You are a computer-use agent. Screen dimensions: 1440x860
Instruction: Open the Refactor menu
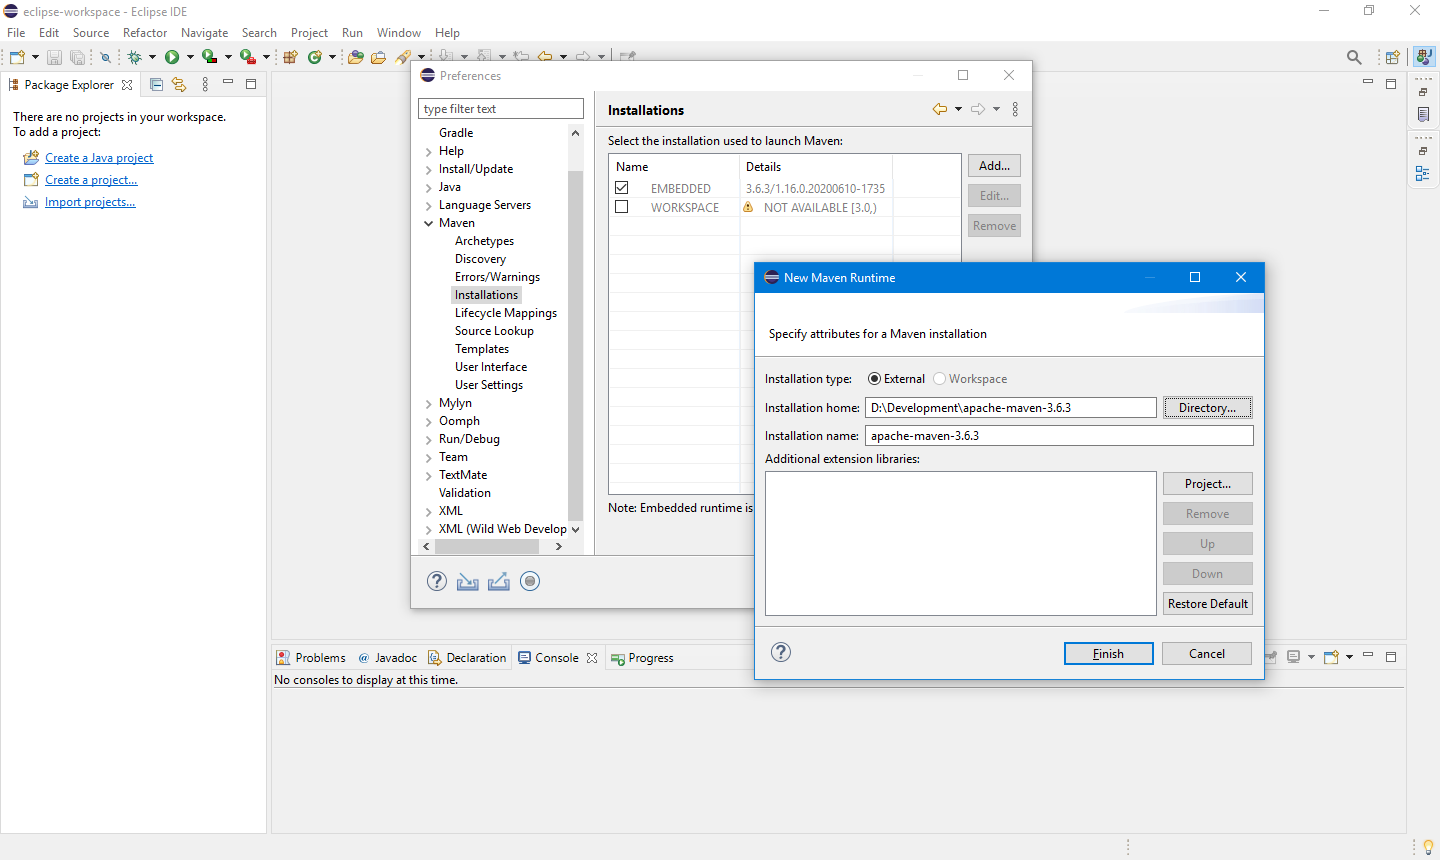tap(145, 33)
